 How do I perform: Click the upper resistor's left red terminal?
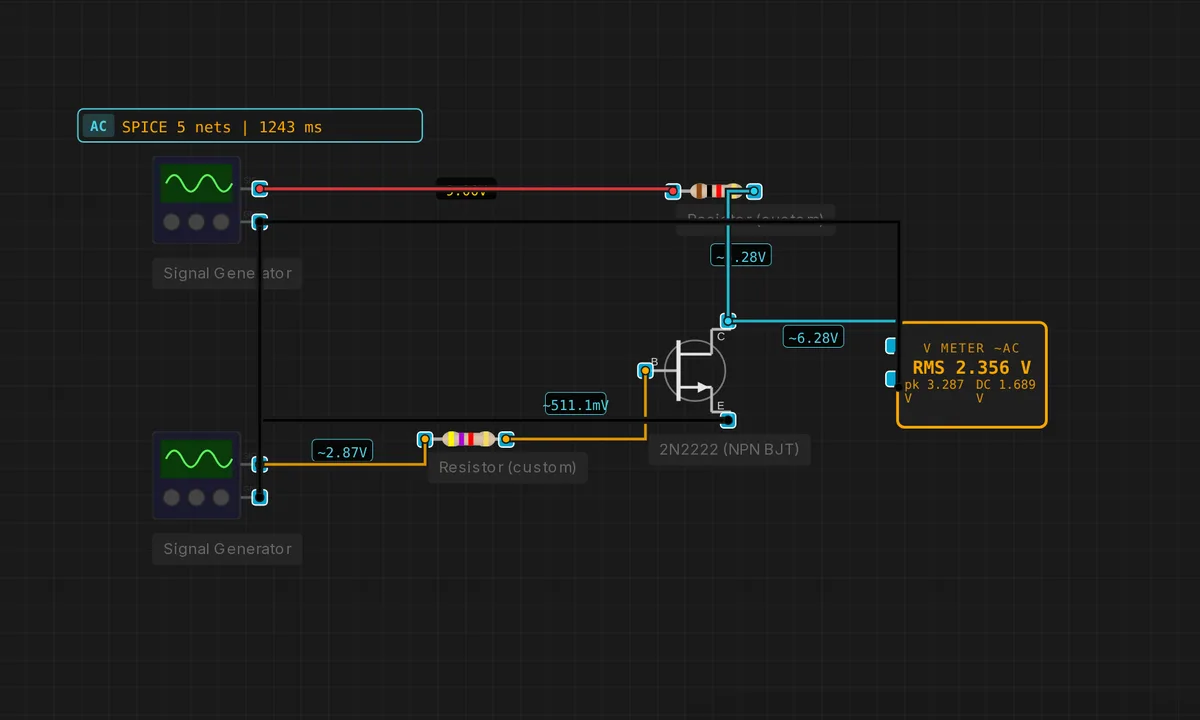(x=673, y=191)
